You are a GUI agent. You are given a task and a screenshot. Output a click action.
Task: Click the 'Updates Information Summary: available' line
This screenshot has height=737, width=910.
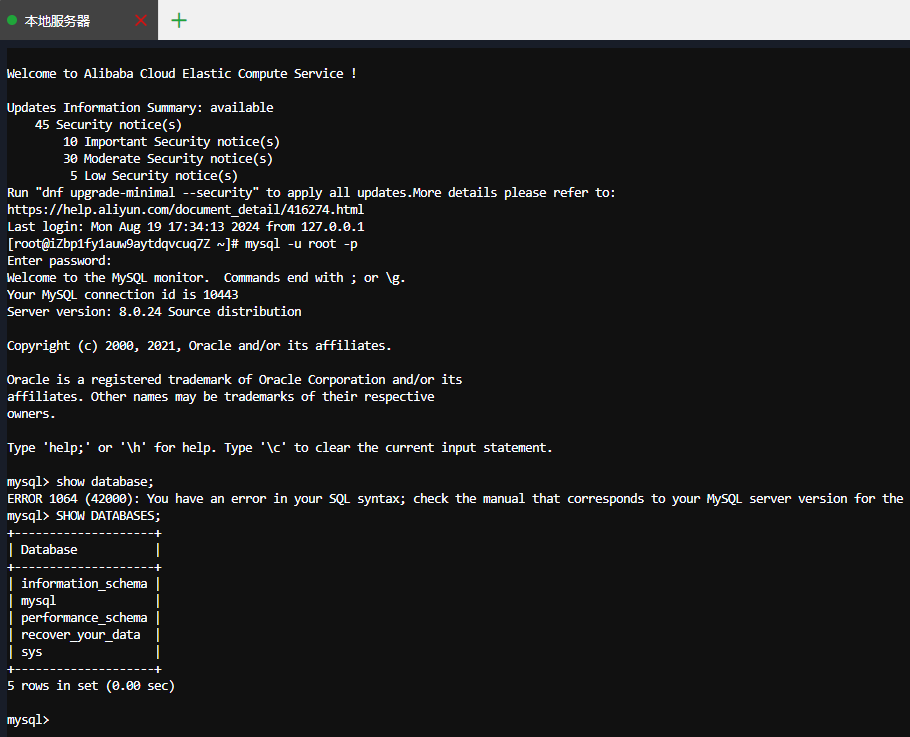coord(140,107)
